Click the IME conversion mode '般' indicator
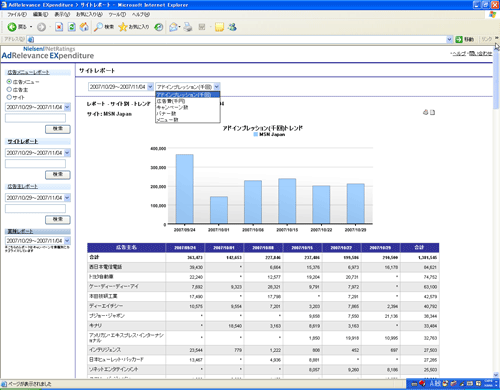The width and height of the screenshot is (500, 390). point(438,383)
